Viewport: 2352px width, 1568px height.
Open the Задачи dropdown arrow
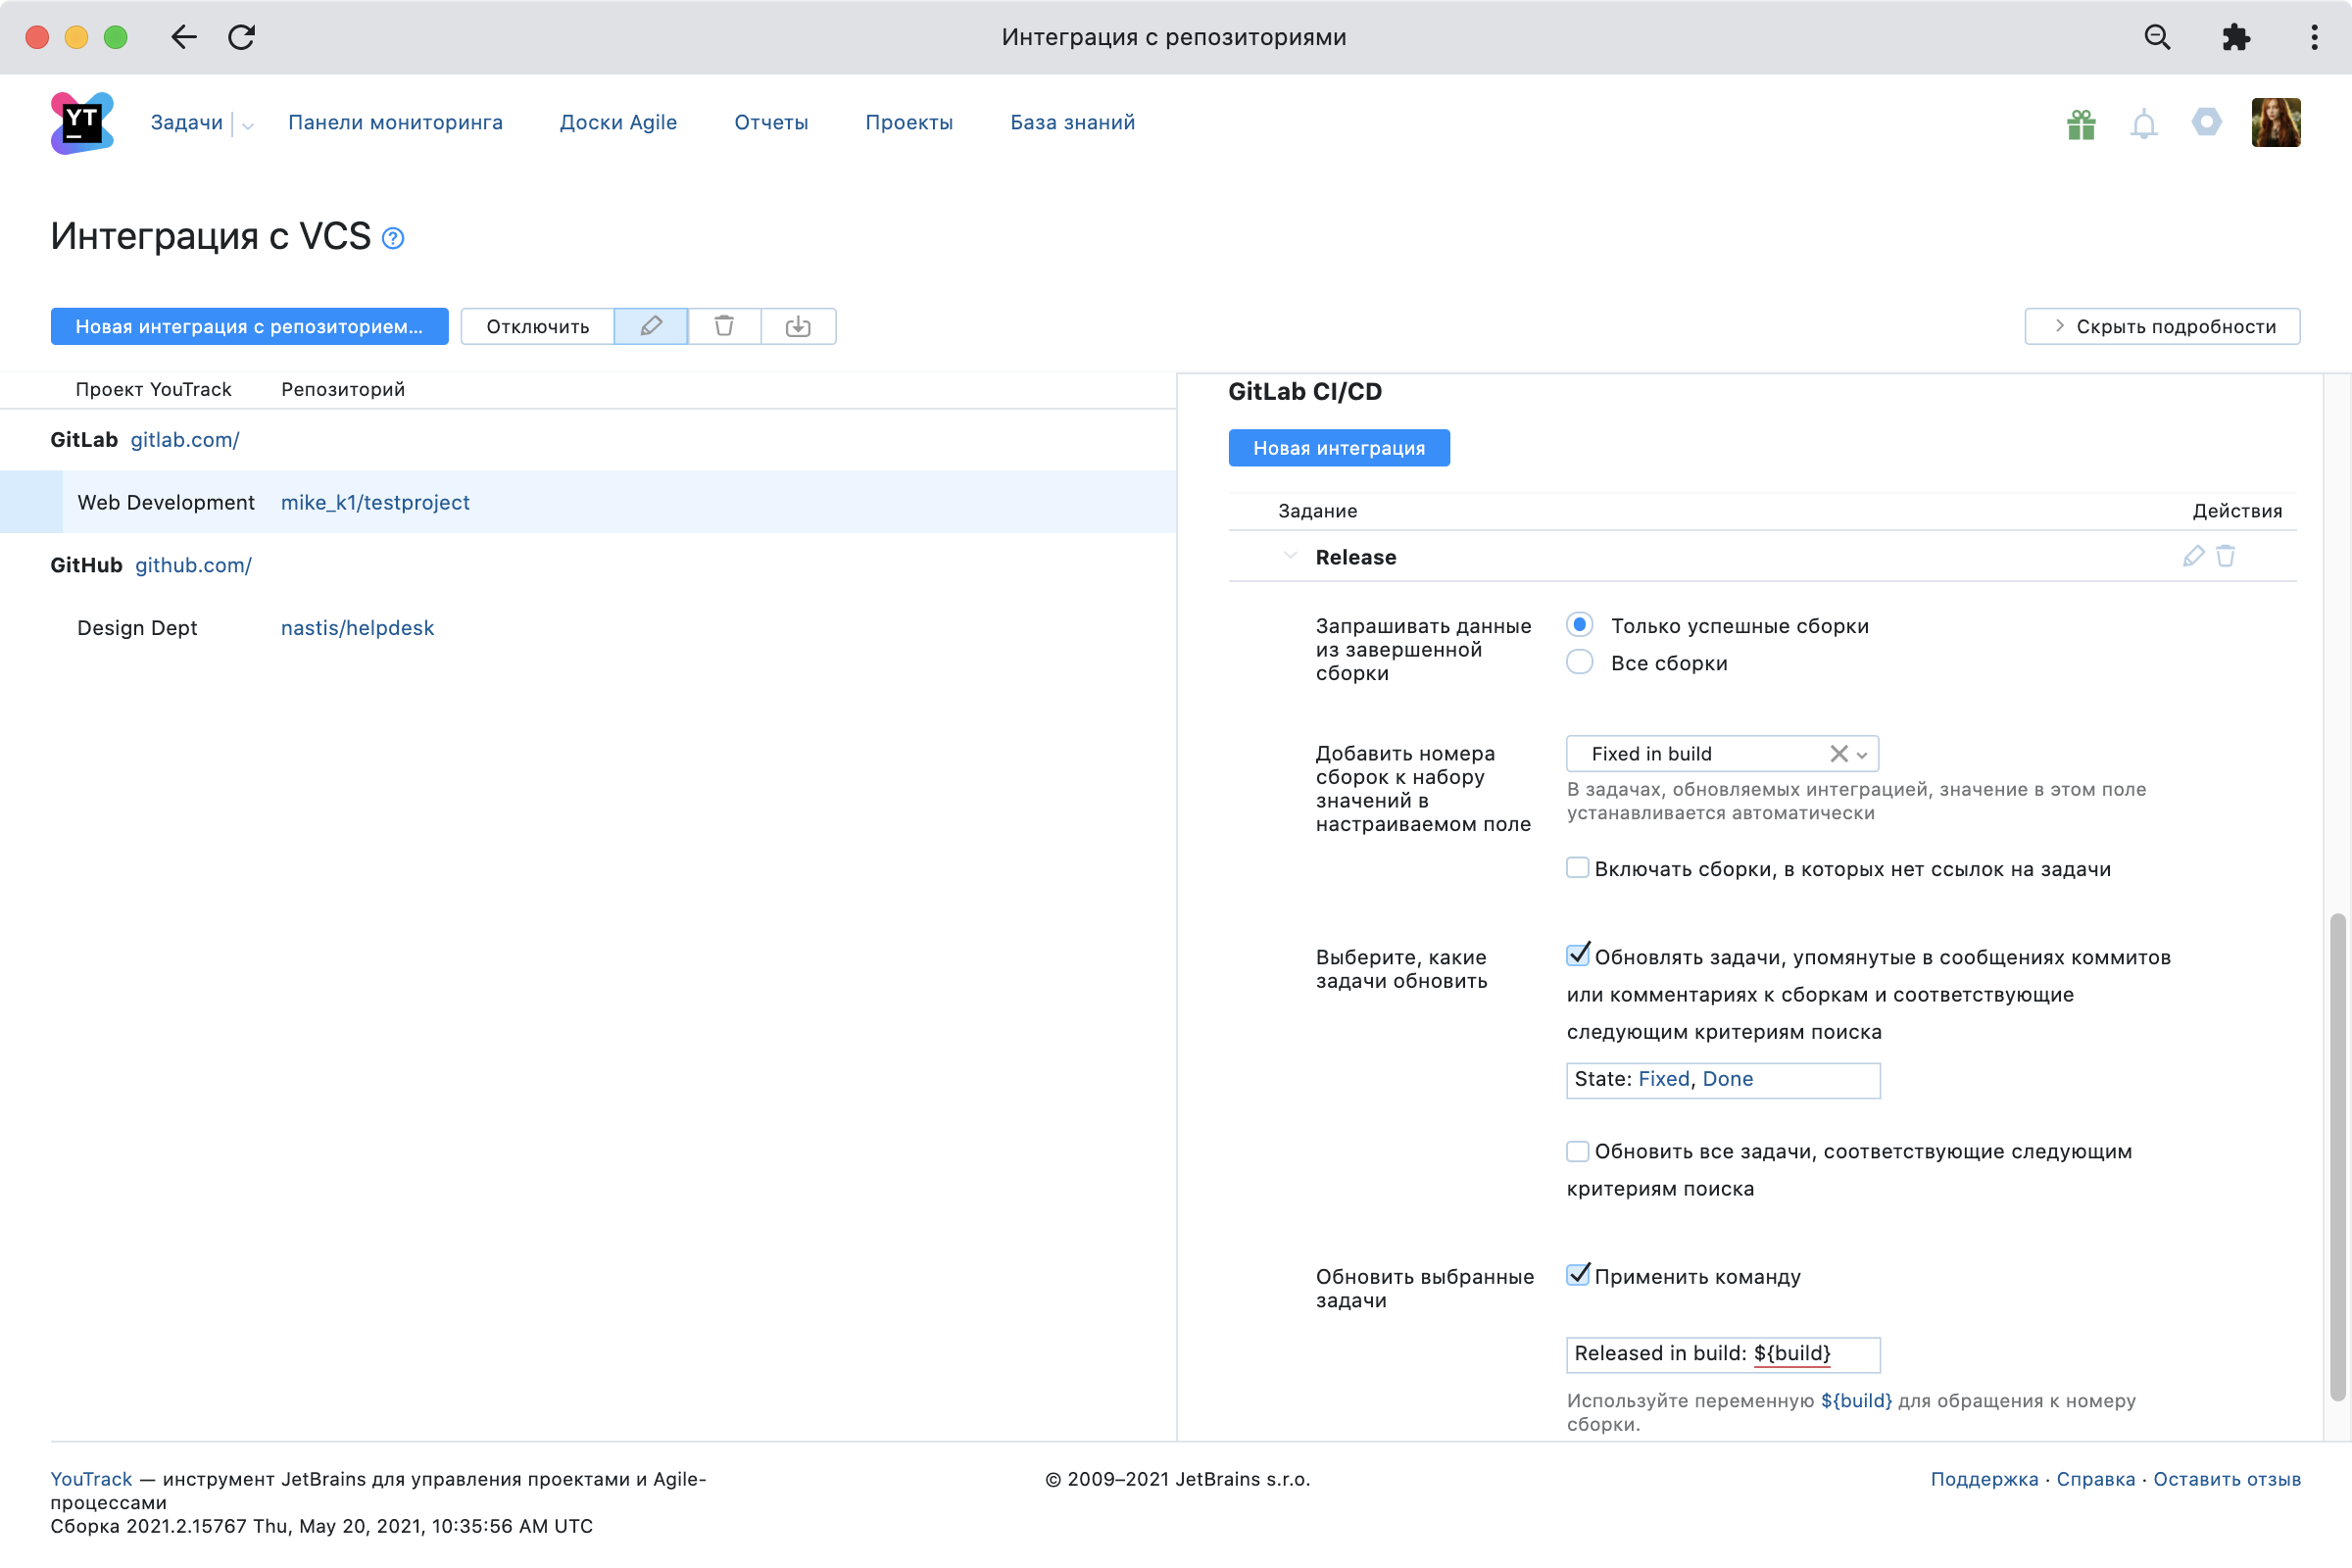(x=248, y=126)
